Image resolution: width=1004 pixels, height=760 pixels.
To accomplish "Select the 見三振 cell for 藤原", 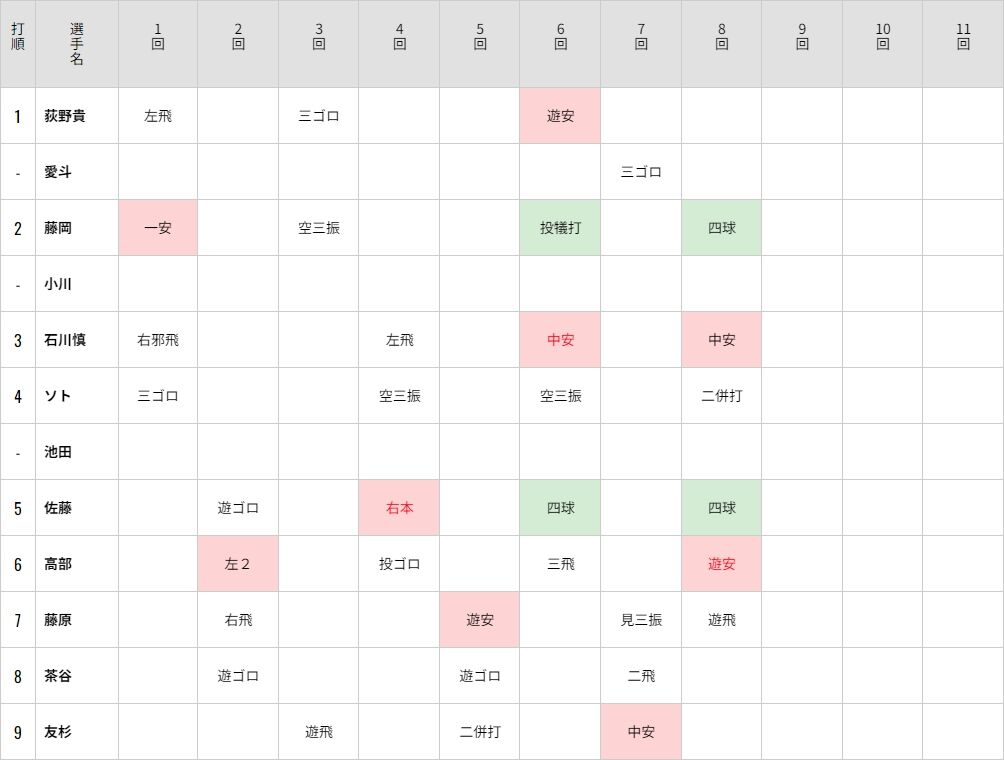I will point(641,620).
